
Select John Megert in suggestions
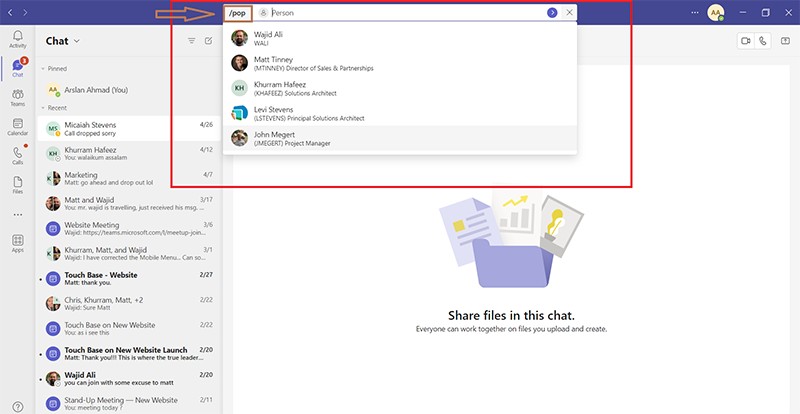(400, 138)
